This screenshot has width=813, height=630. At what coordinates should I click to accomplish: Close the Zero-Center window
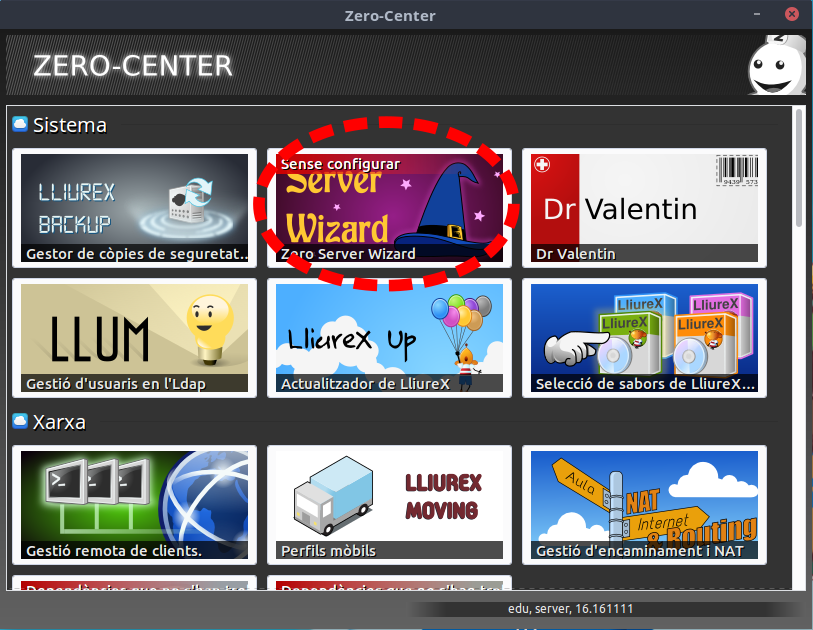click(x=791, y=15)
